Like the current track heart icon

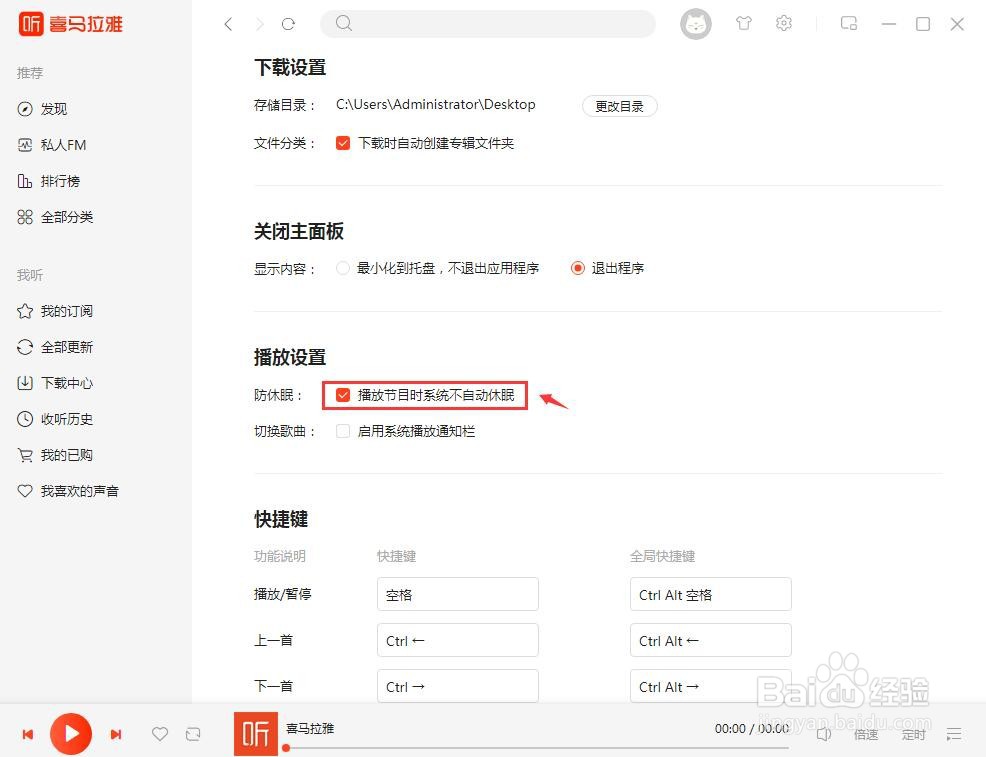point(160,734)
